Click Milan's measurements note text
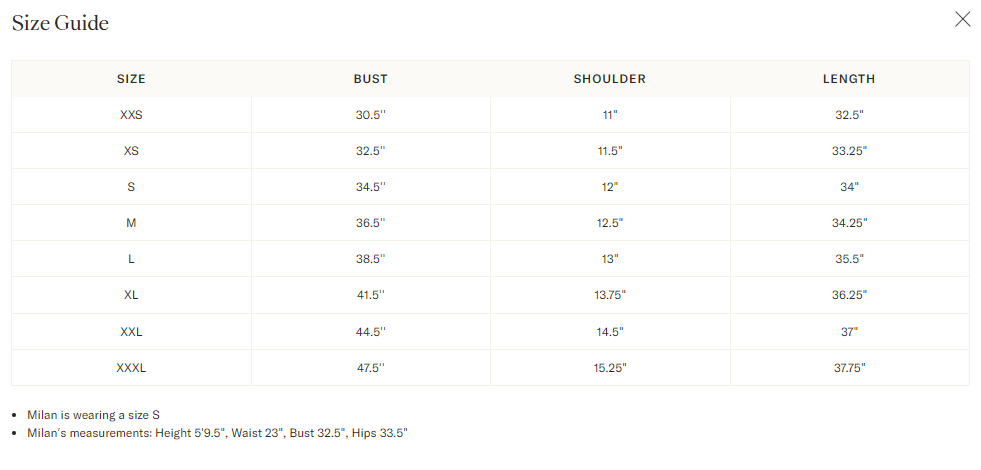Viewport: 981px width, 470px height. [217, 433]
